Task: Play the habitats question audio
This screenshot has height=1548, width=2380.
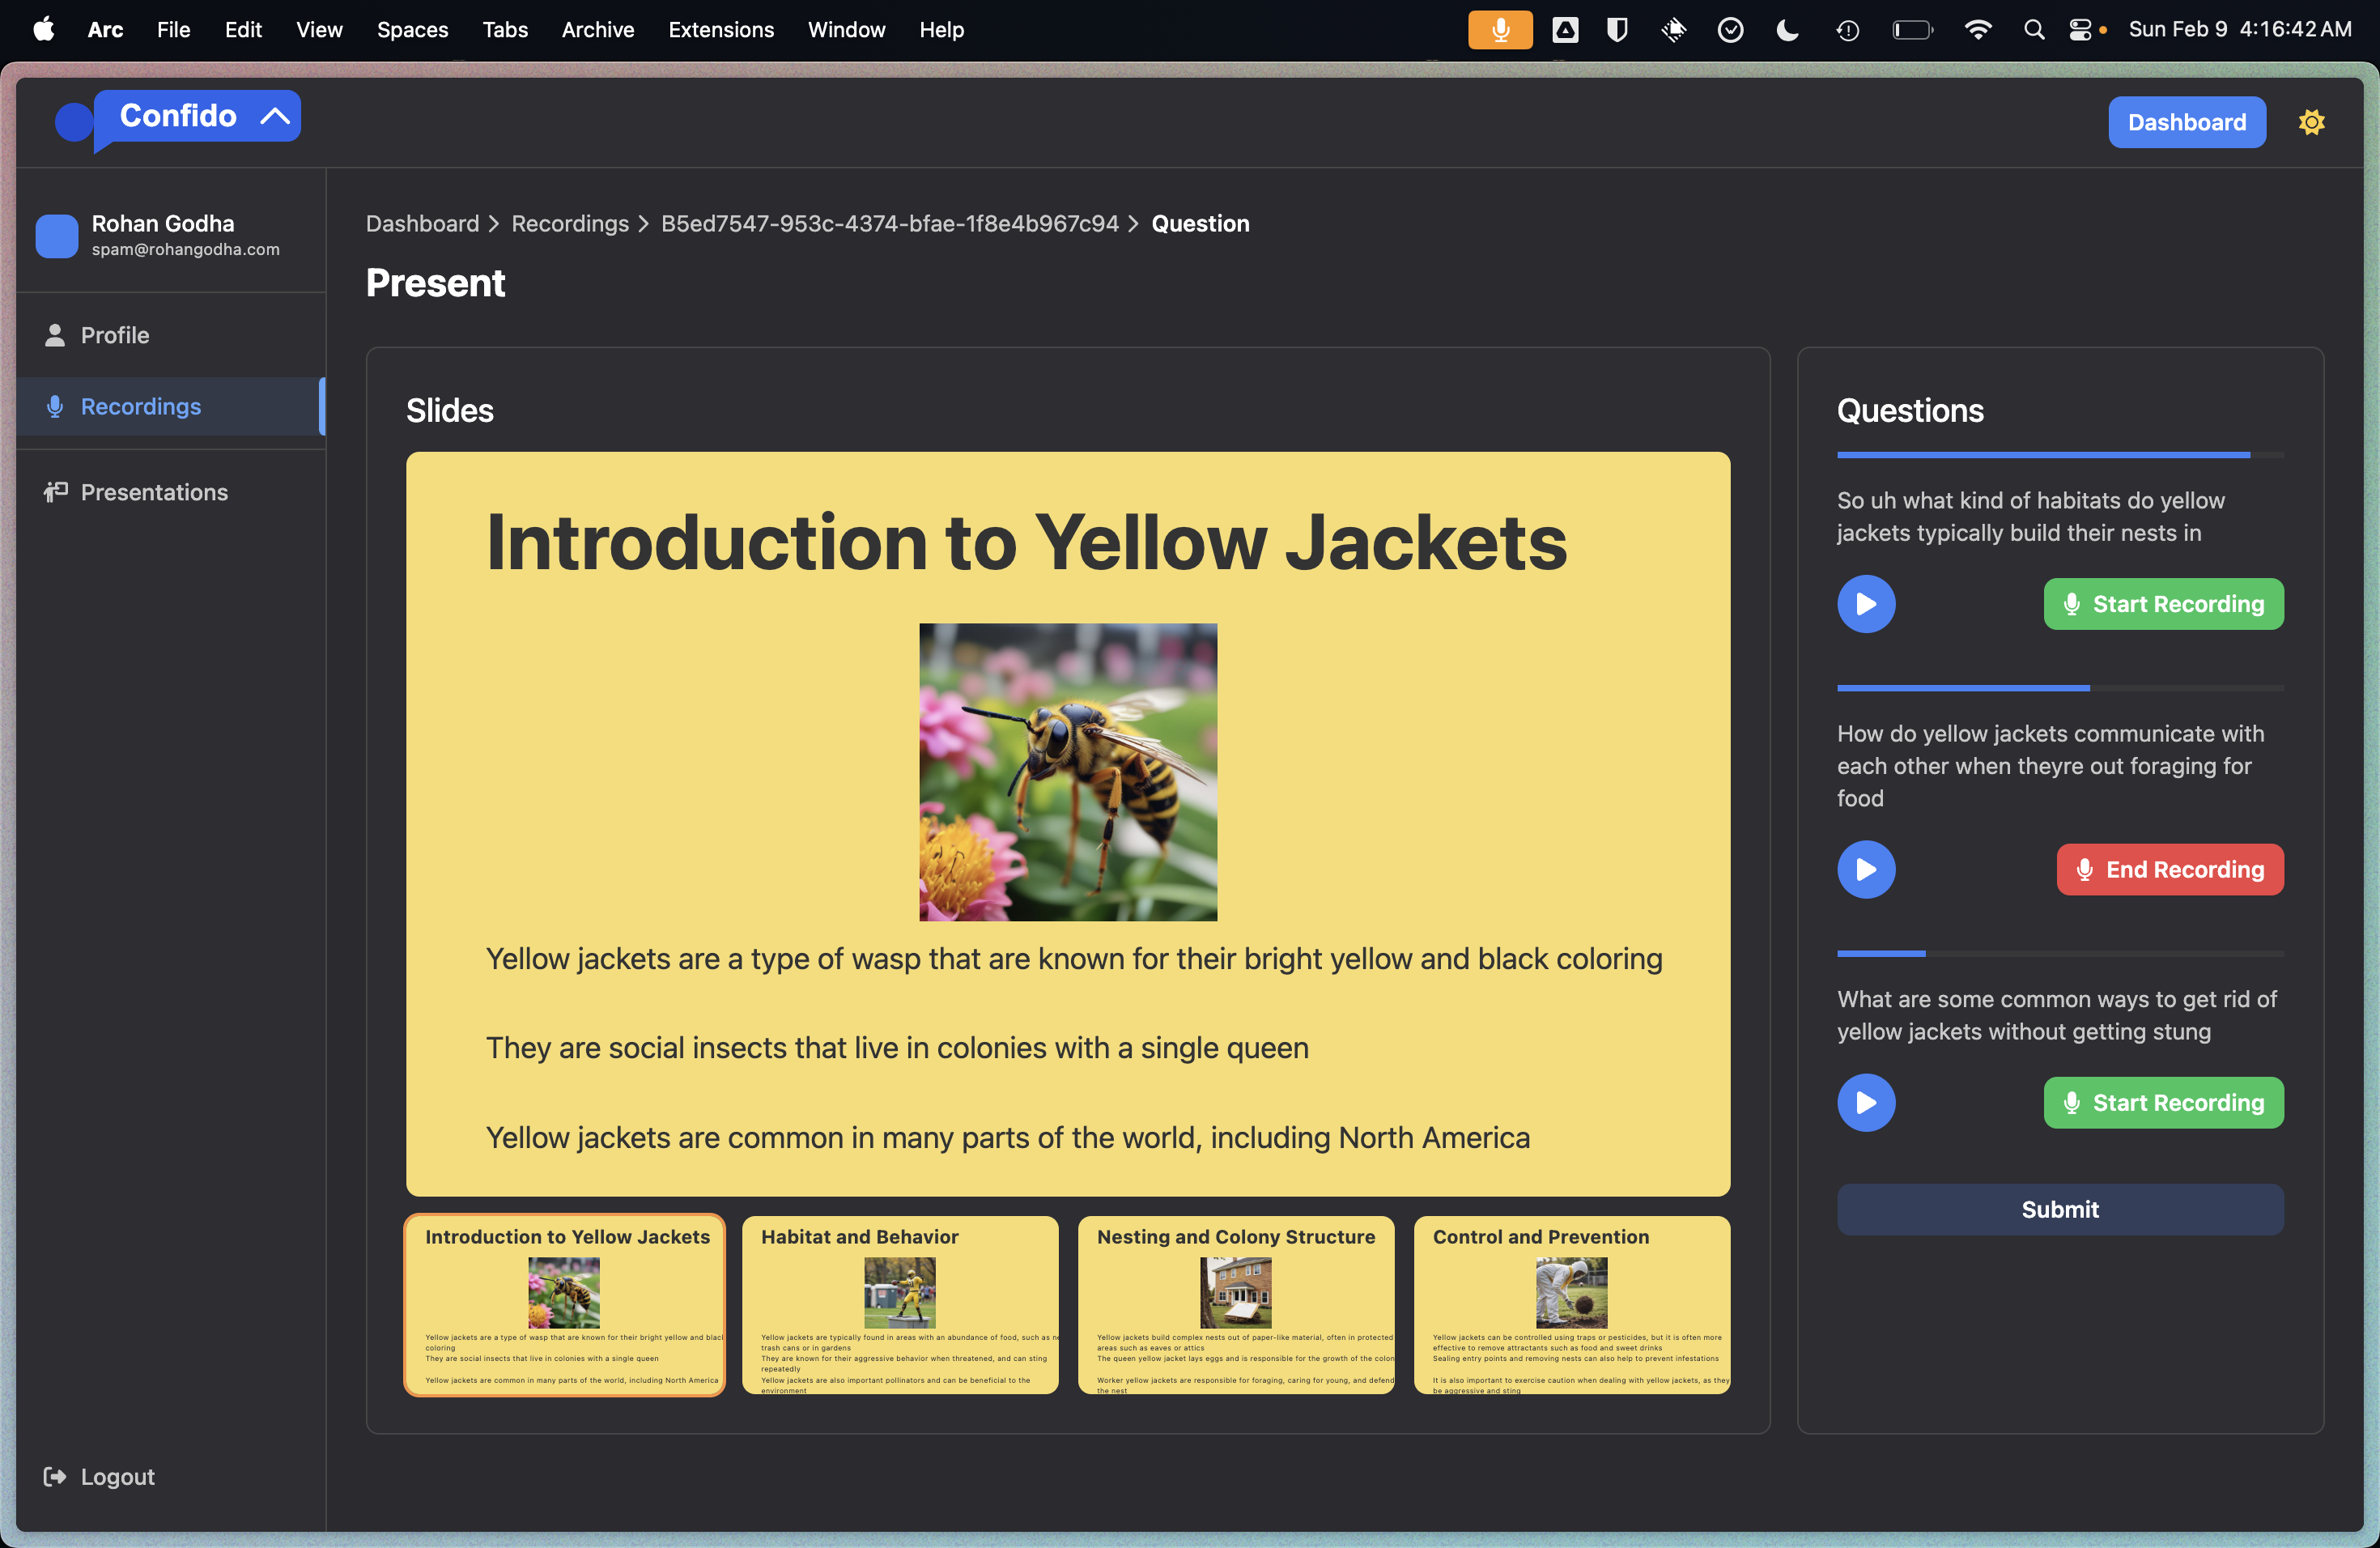Action: [x=1865, y=604]
